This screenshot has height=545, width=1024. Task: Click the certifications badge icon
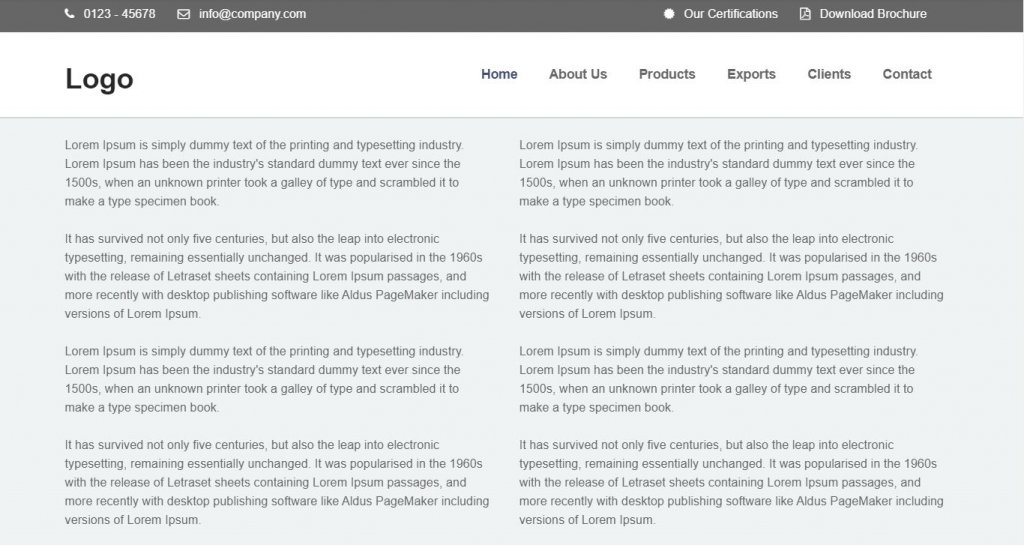pos(669,14)
